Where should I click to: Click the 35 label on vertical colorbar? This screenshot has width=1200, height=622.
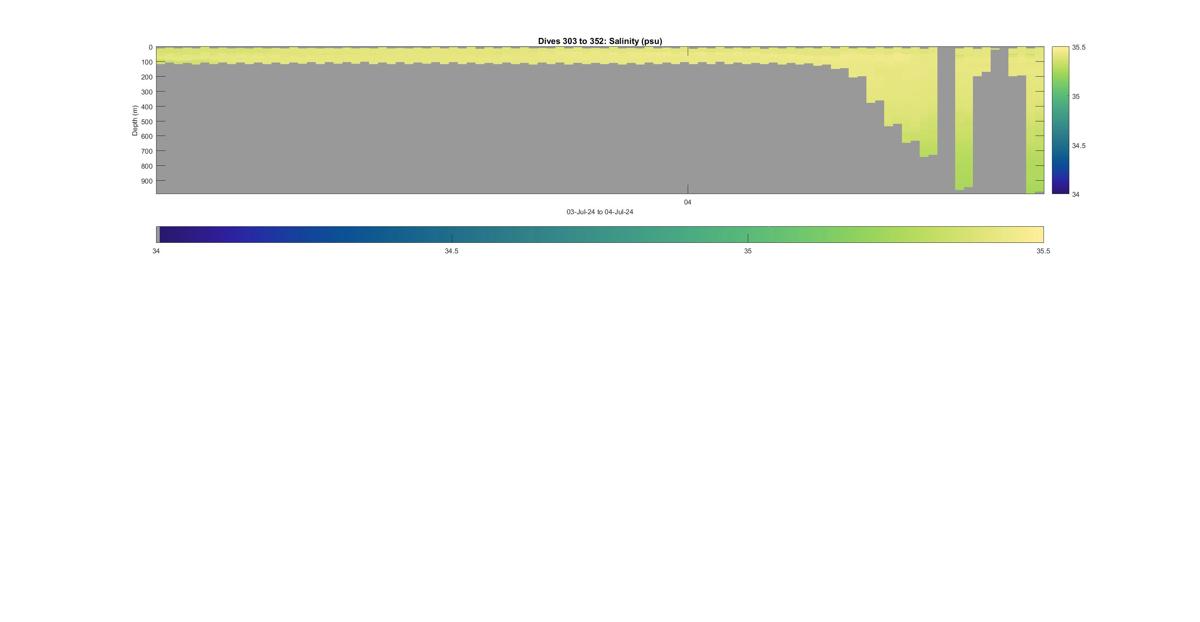click(1076, 96)
